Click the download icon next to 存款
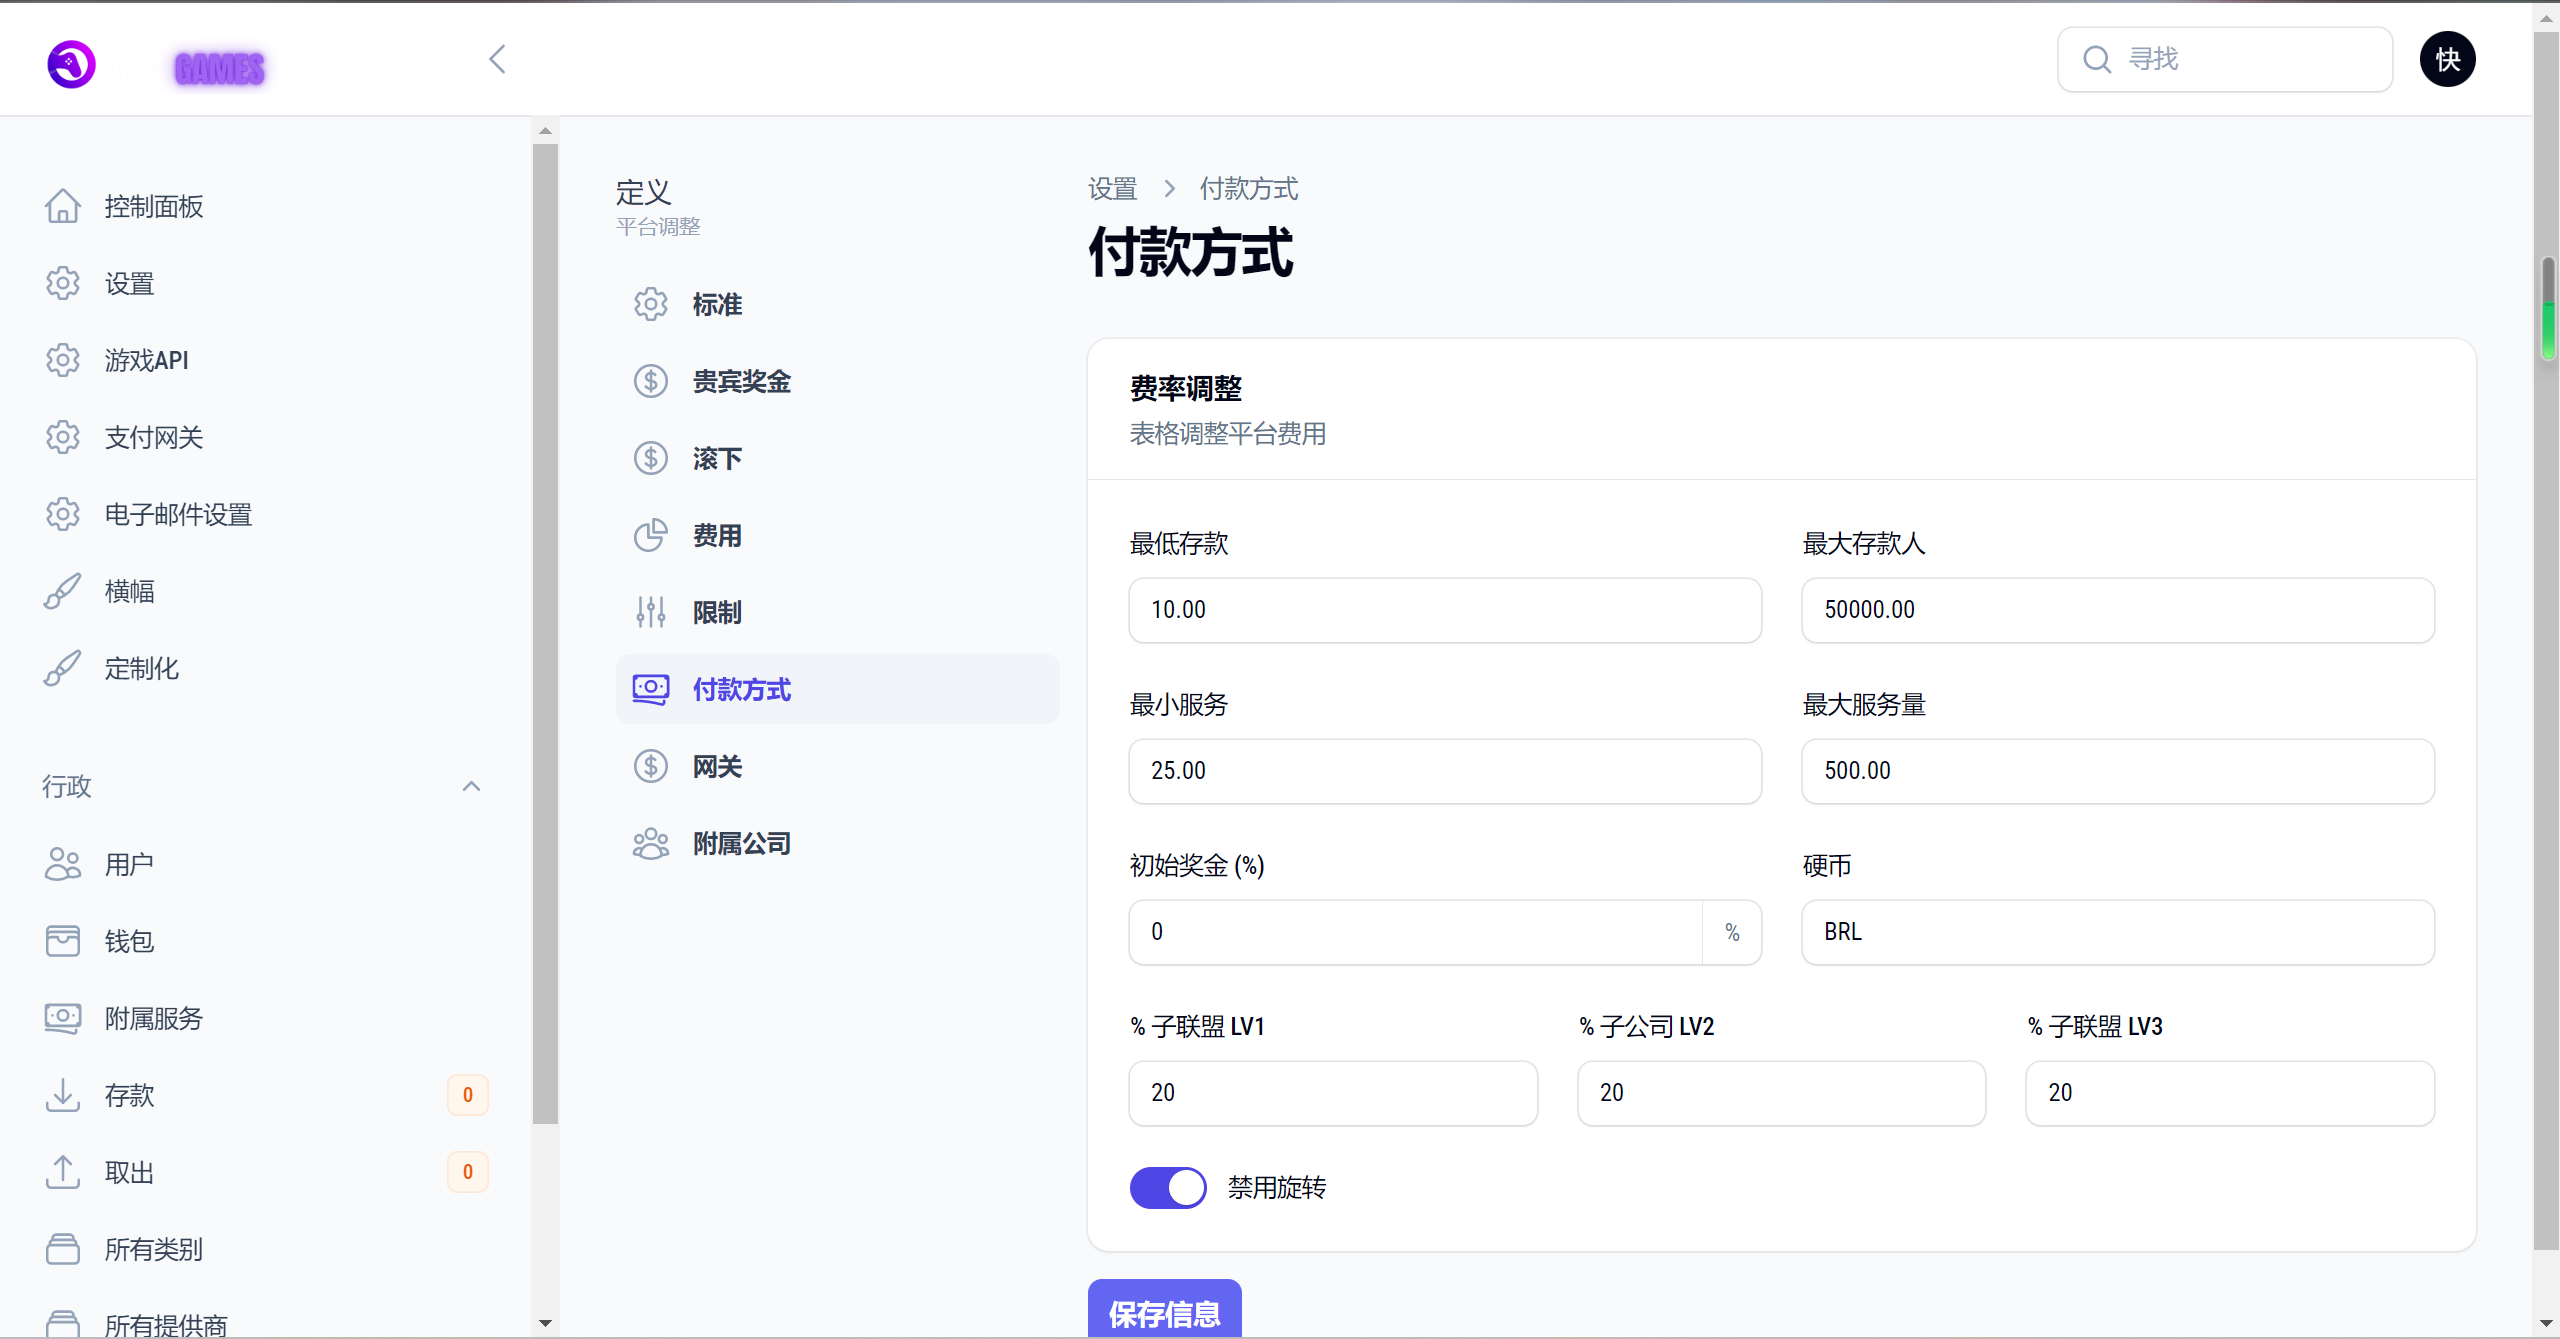This screenshot has height=1339, width=2560. click(62, 1095)
